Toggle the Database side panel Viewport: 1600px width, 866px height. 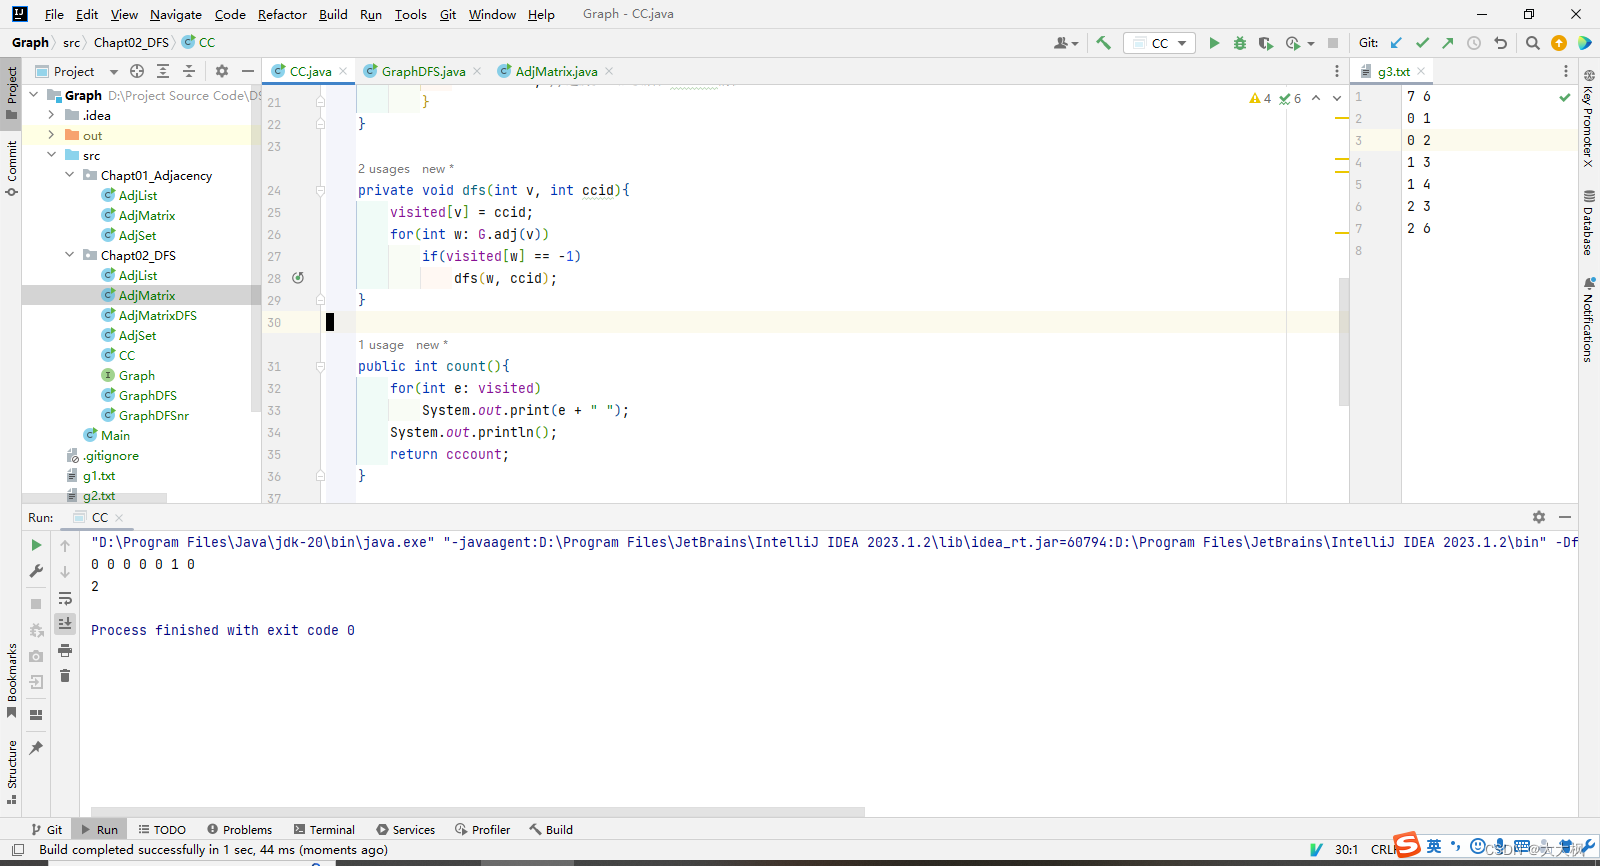1588,222
